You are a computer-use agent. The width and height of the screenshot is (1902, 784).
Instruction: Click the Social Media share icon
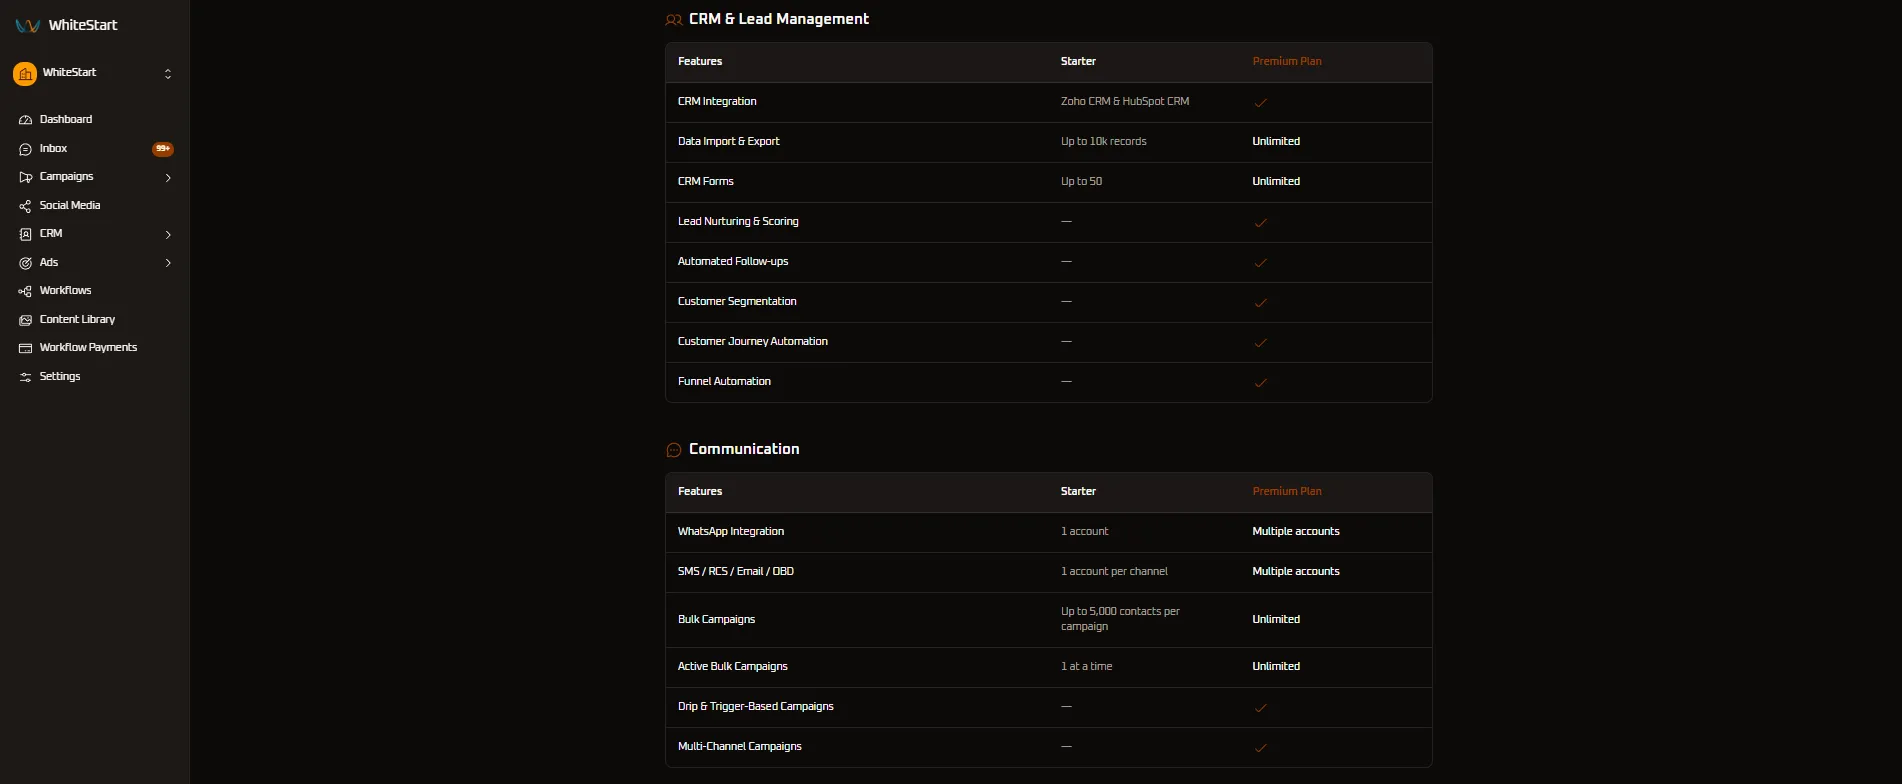(x=26, y=206)
